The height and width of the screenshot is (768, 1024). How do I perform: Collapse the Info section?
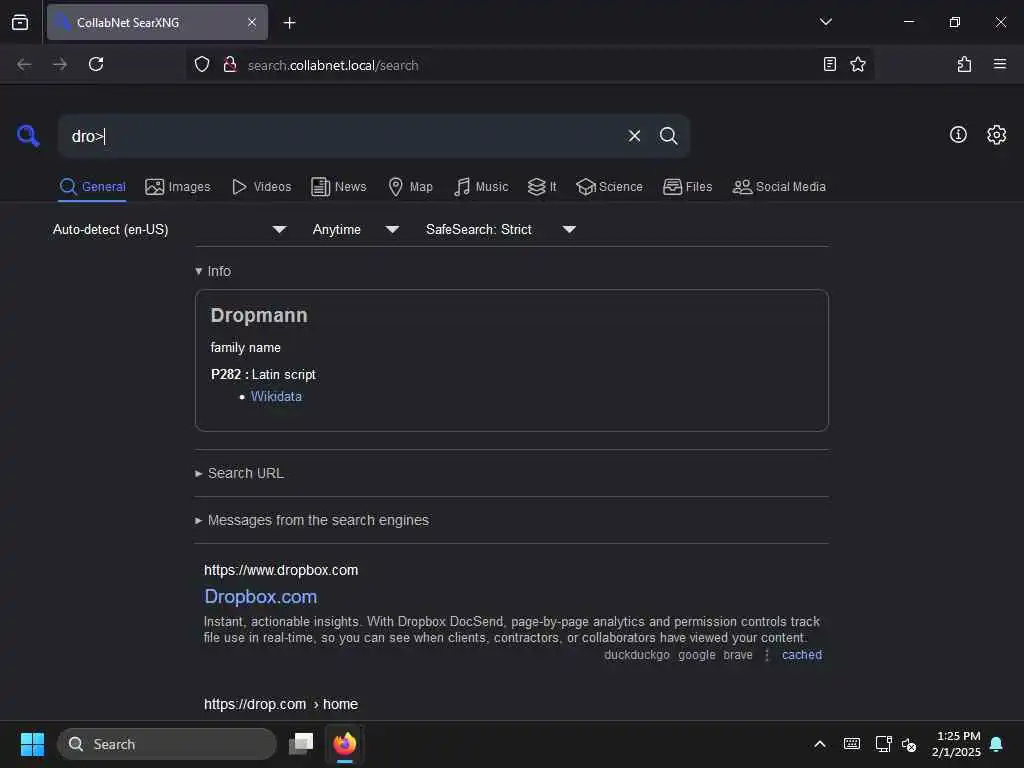213,271
